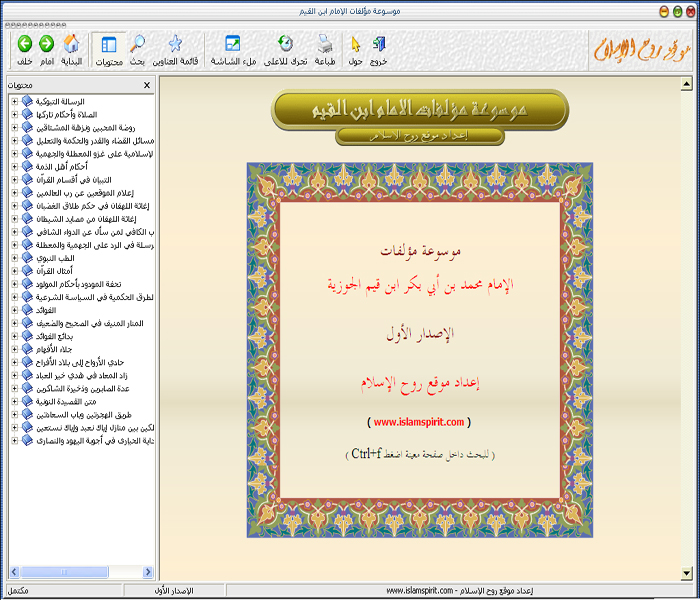Click the Back (خلف) arrow icon
This screenshot has height=600, width=700.
point(23,44)
